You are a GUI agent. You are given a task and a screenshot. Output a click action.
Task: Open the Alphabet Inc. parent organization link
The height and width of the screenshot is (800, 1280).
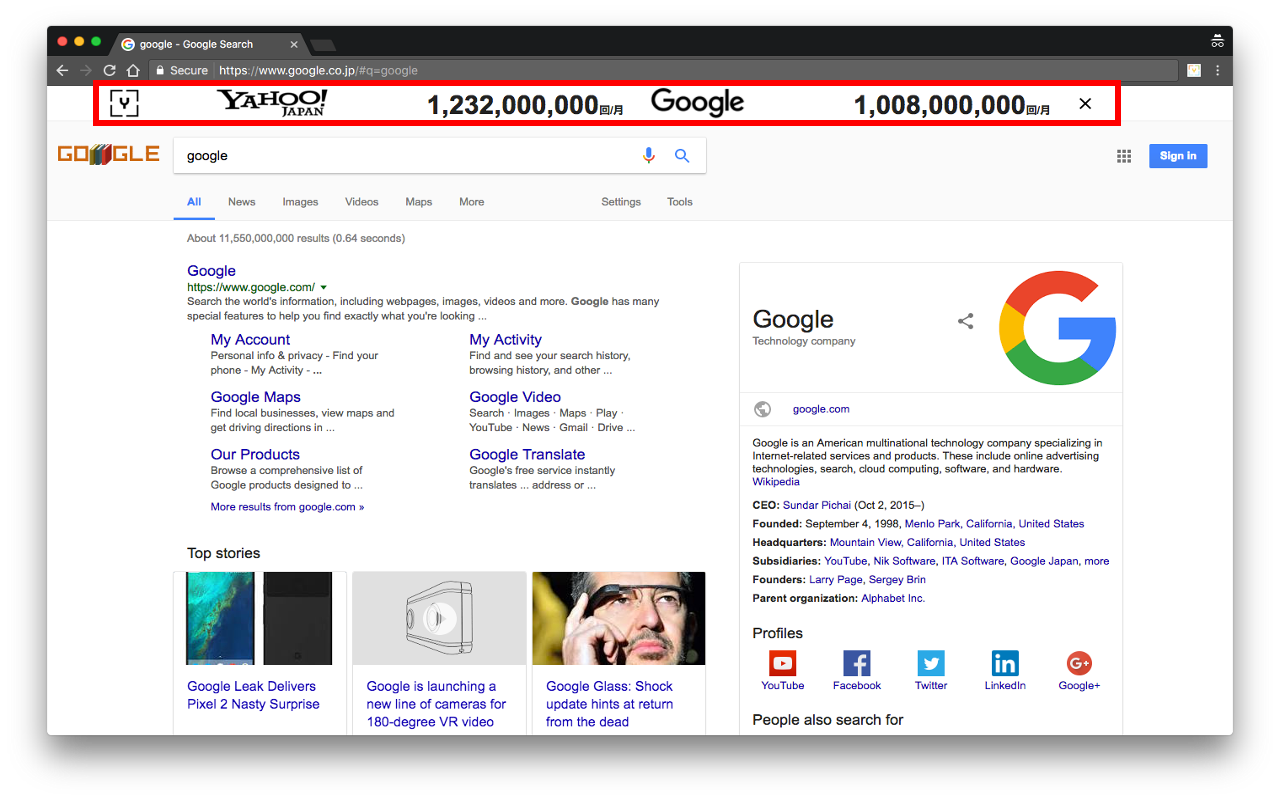893,598
